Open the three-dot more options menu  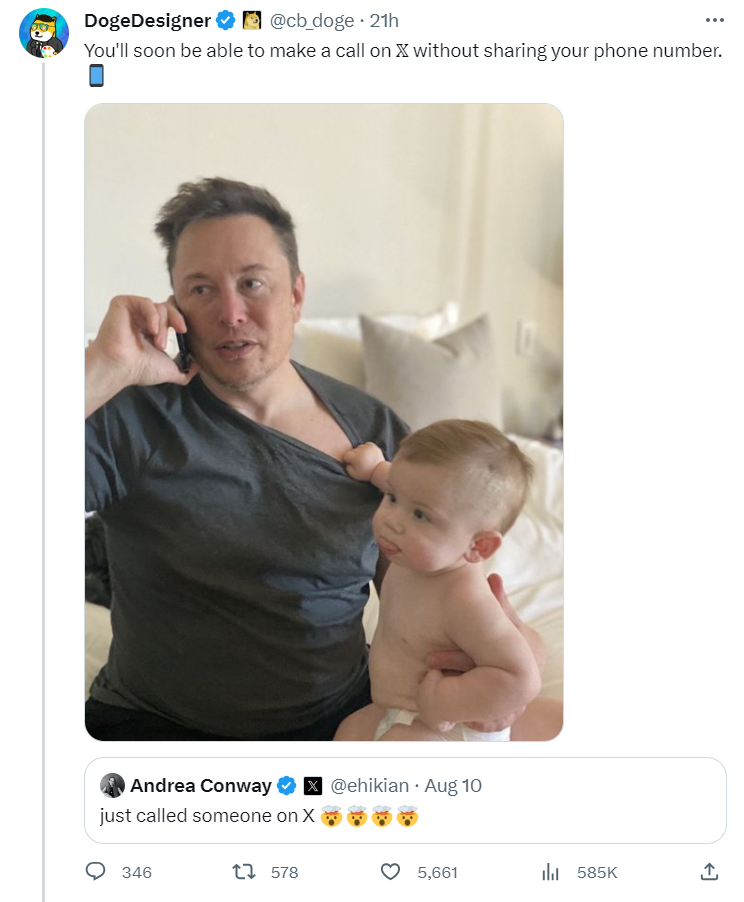click(713, 20)
